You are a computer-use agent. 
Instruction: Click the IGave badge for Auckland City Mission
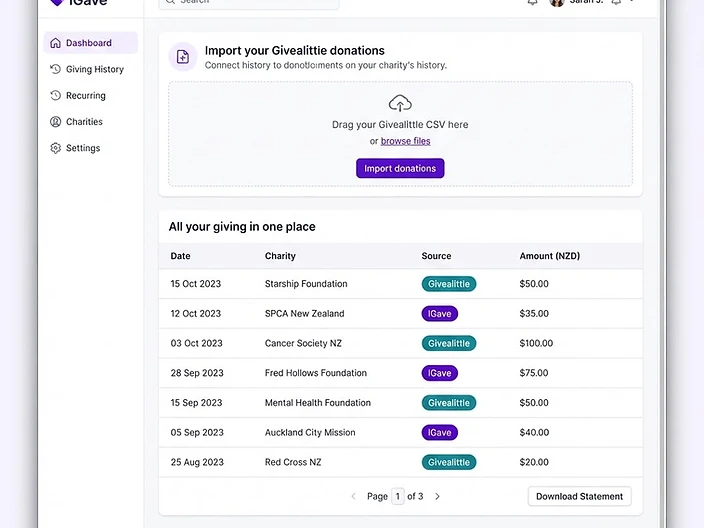tap(440, 432)
